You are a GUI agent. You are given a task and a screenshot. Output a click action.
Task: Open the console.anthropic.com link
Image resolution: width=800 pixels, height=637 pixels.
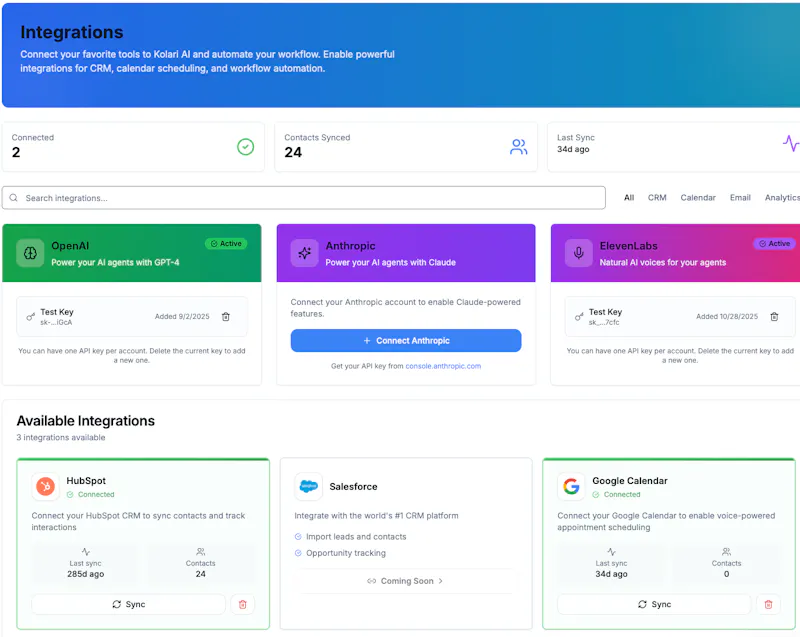coord(443,366)
